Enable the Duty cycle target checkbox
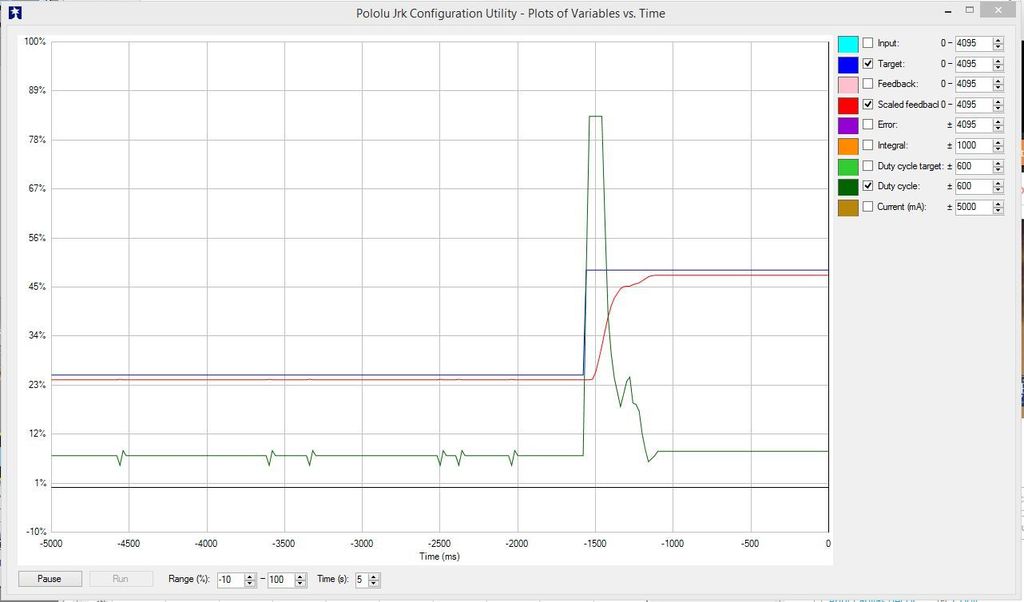This screenshot has height=602, width=1024. tap(868, 166)
